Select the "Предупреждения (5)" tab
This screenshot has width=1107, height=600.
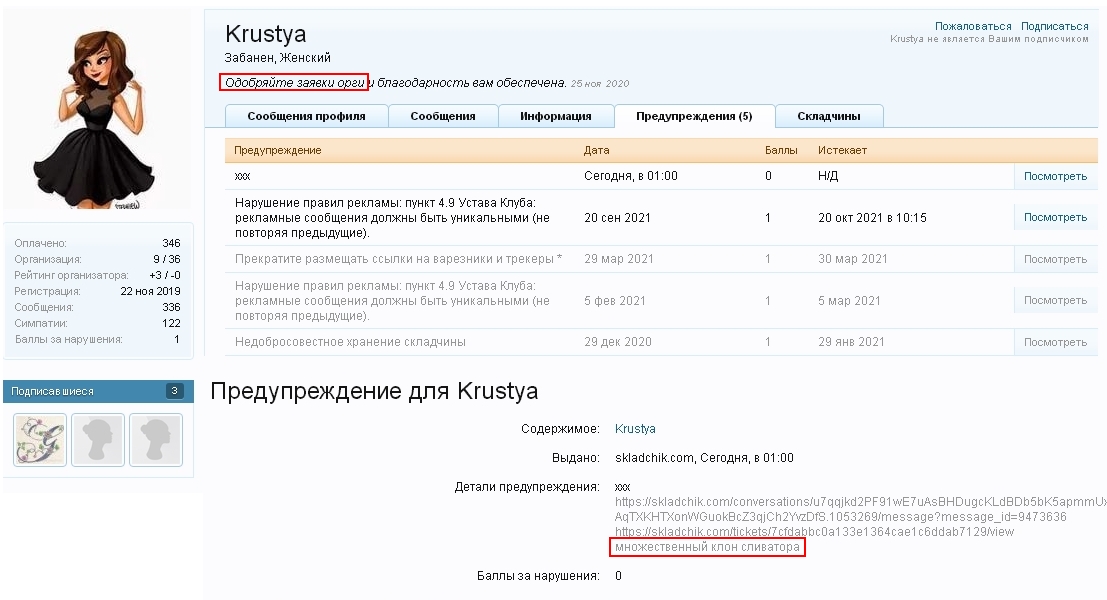[694, 116]
